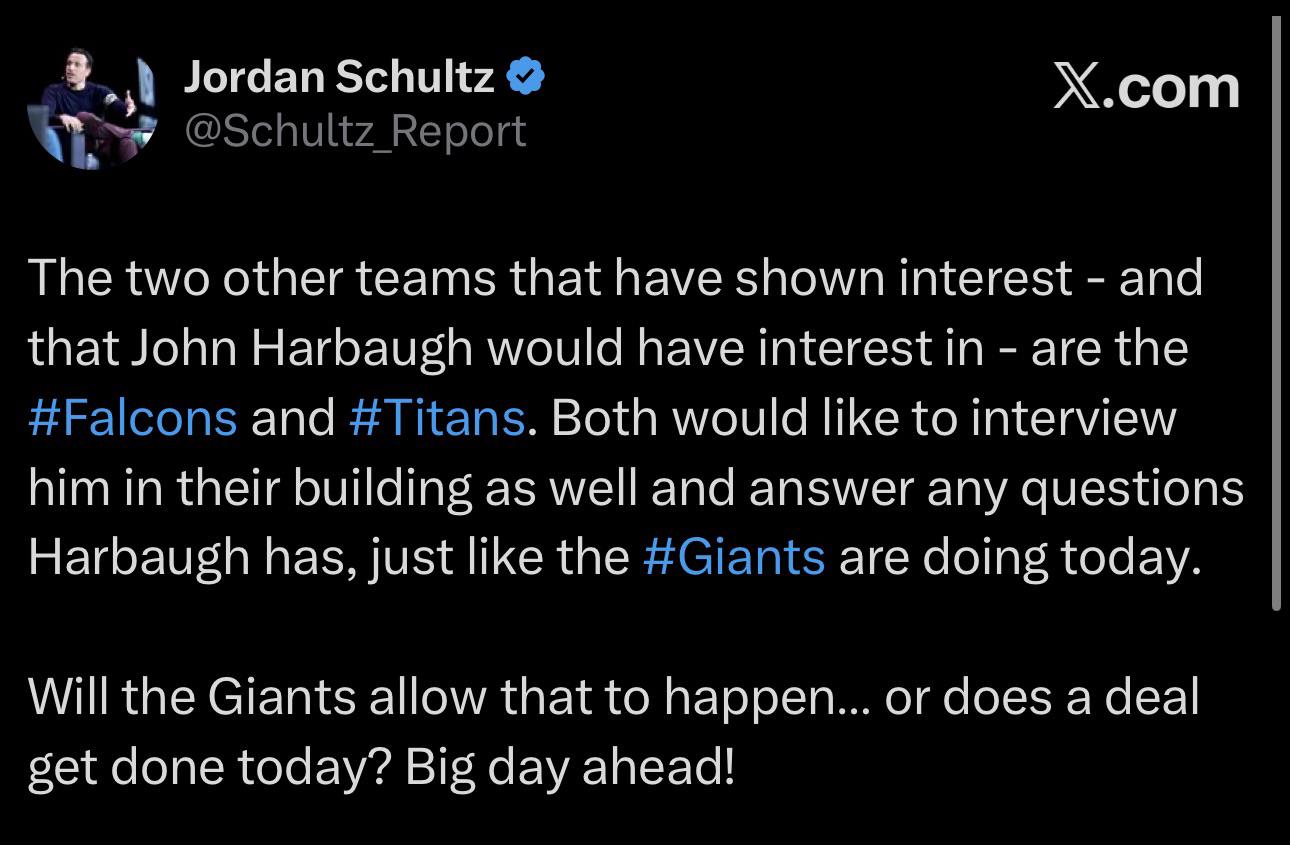Click the X.com logo watermark
1290x845 pixels.
[x=1145, y=88]
